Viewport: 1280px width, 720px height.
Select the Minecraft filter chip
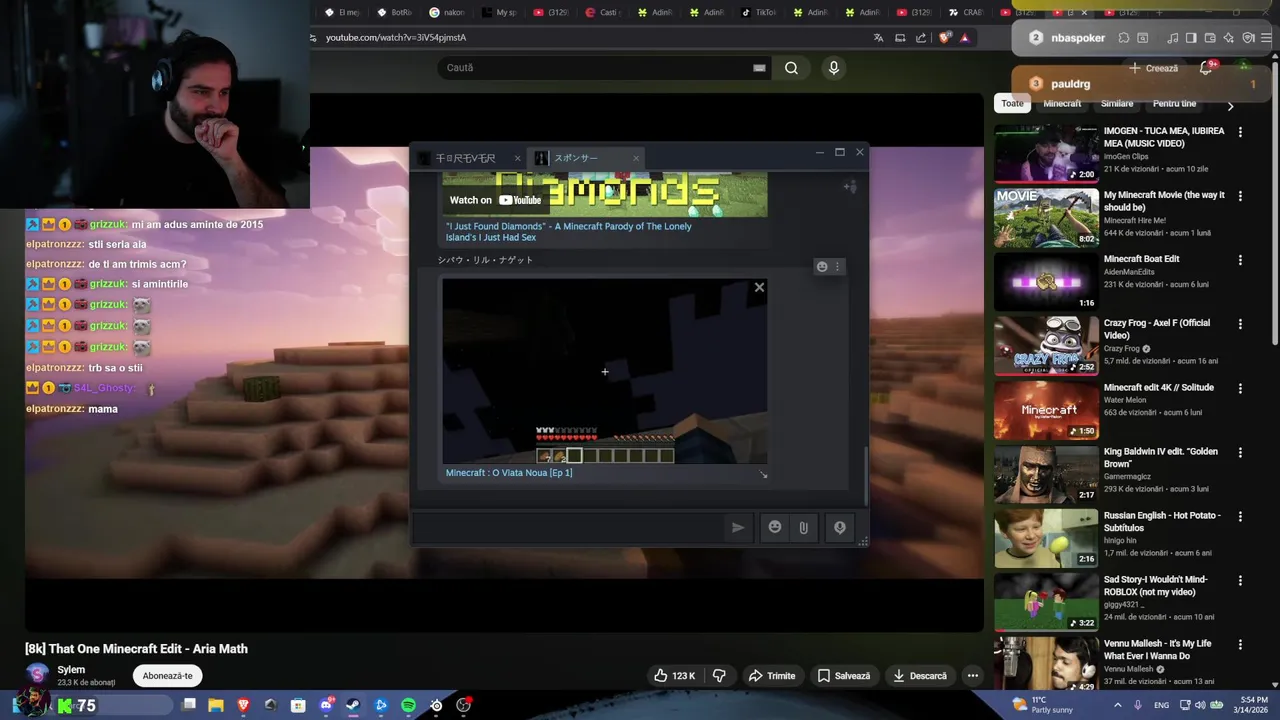coord(1062,104)
